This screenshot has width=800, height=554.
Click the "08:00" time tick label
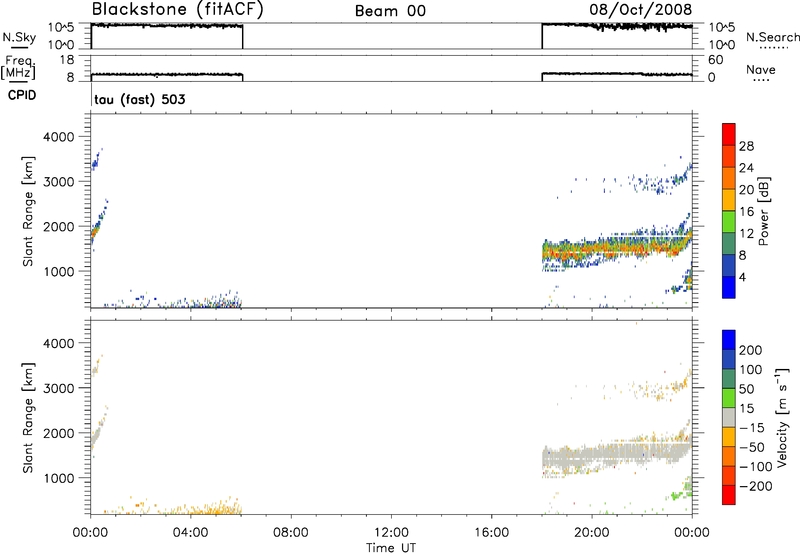[291, 533]
